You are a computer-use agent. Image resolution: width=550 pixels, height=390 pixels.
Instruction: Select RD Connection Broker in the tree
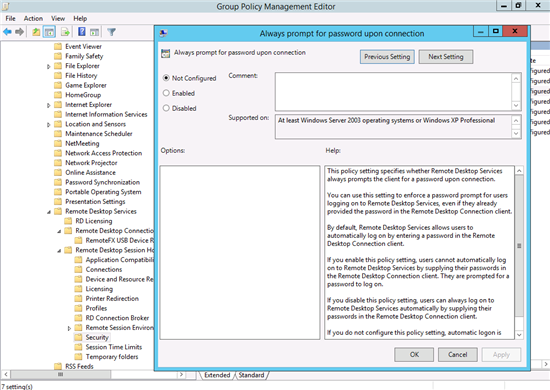117,318
